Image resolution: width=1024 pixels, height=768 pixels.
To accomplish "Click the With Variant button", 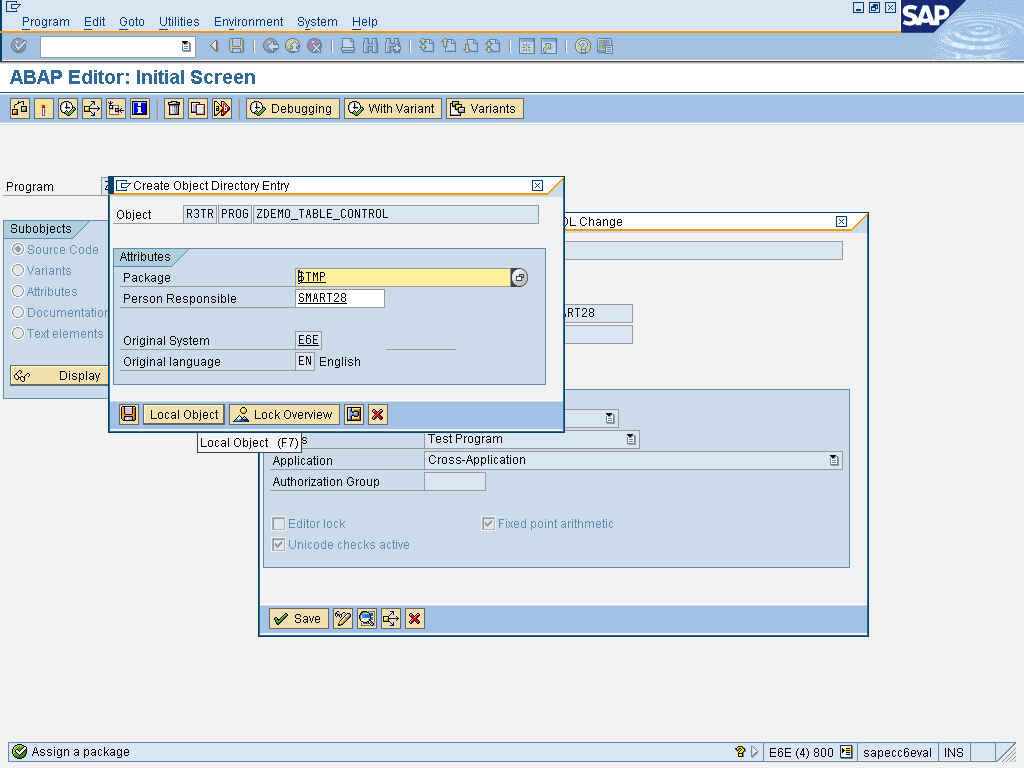I will click(393, 108).
